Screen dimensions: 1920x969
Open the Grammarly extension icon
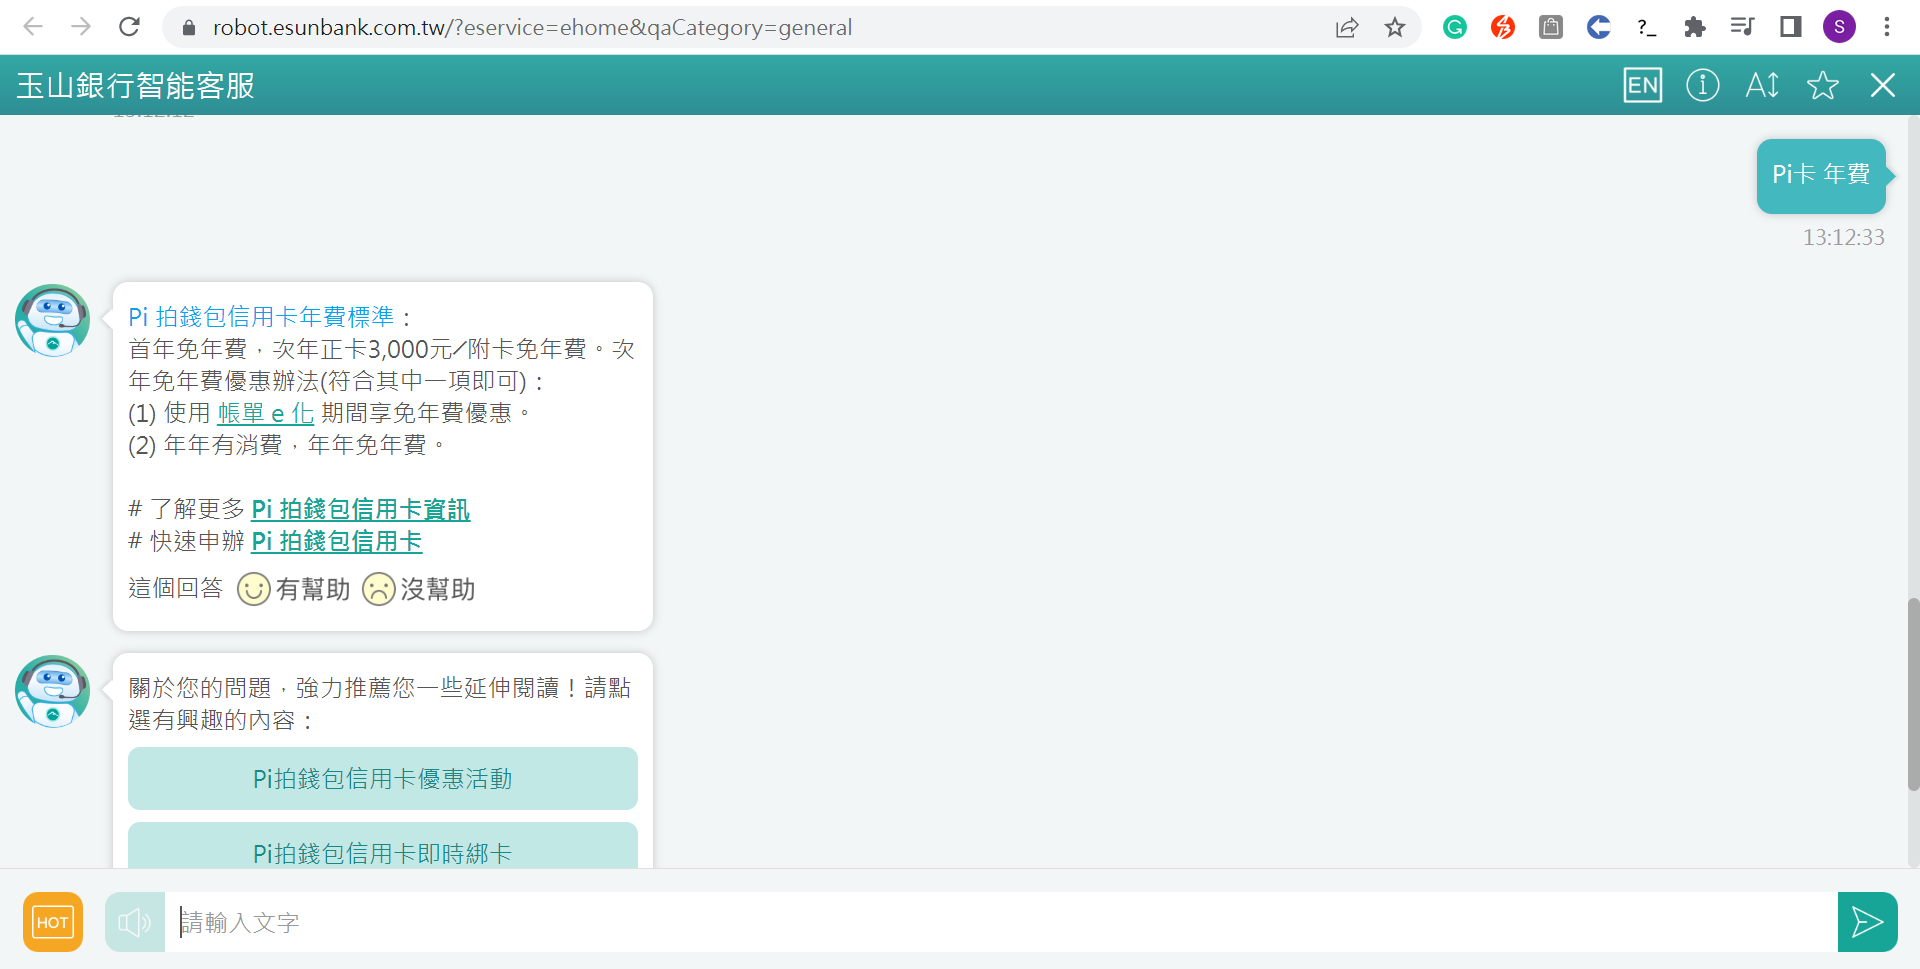1455,27
